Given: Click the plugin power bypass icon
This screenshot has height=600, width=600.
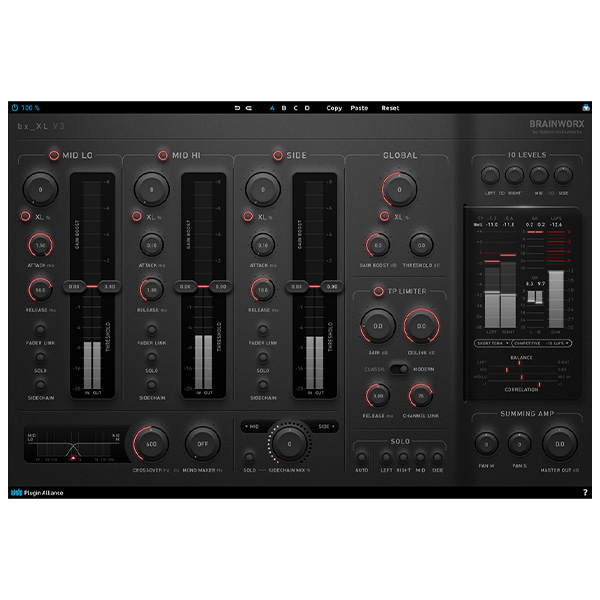Looking at the screenshot, I should coord(15,108).
